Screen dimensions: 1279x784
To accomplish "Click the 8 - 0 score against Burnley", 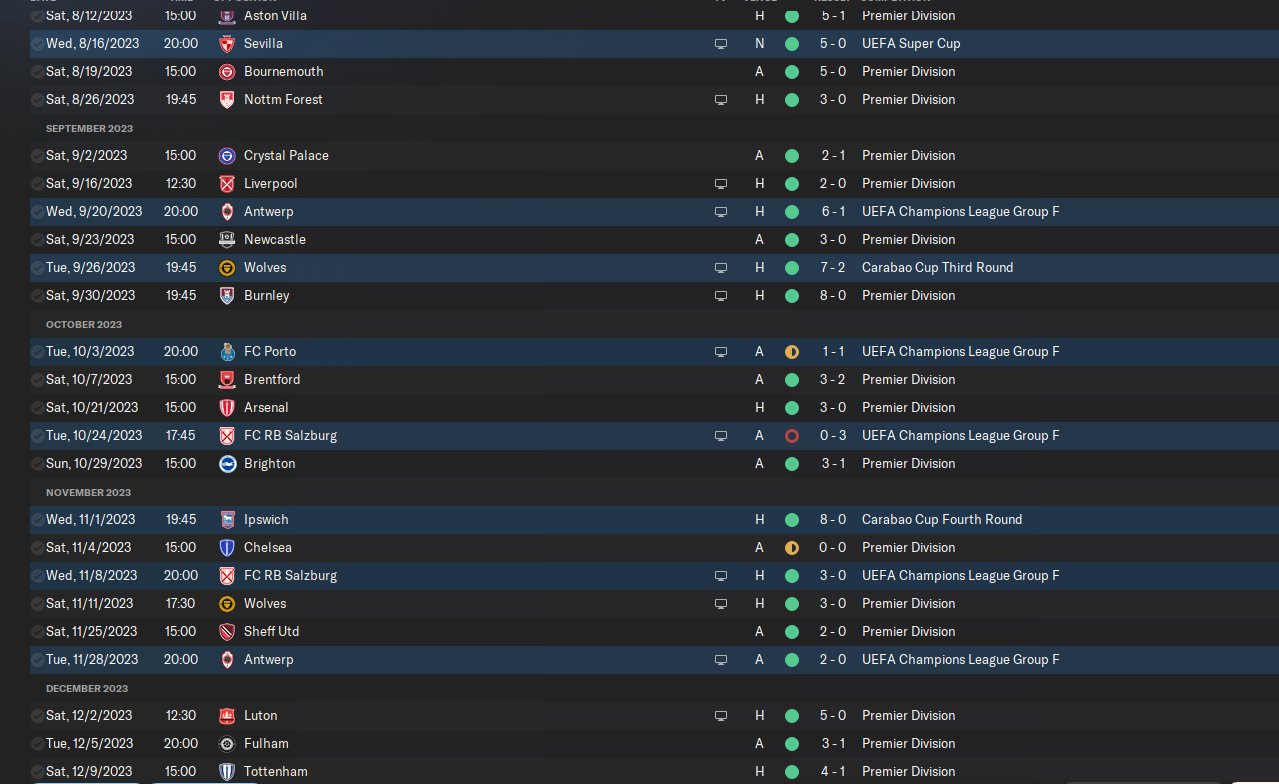I will point(834,296).
